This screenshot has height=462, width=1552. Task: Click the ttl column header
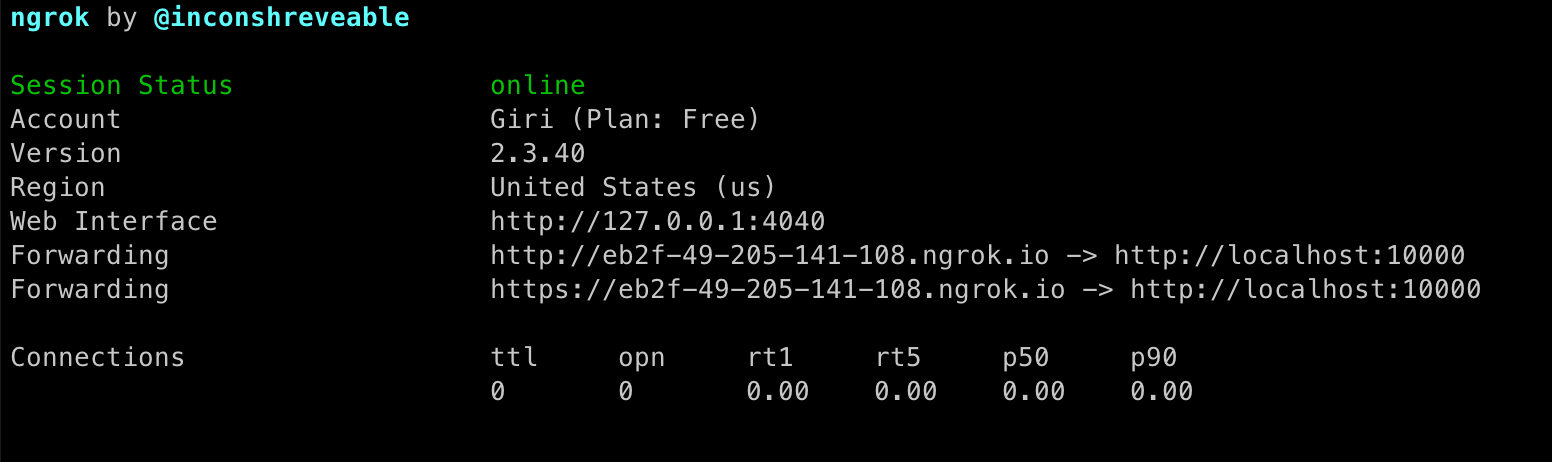pos(514,357)
